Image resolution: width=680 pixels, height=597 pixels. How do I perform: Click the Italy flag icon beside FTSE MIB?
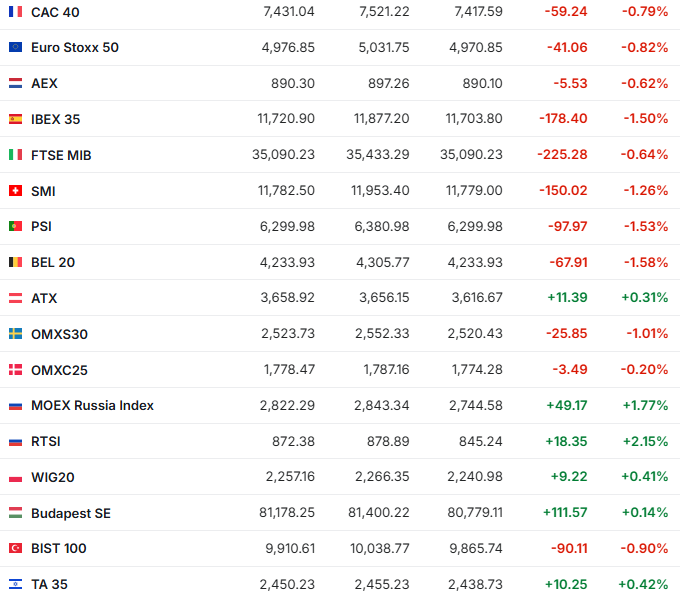coord(15,155)
